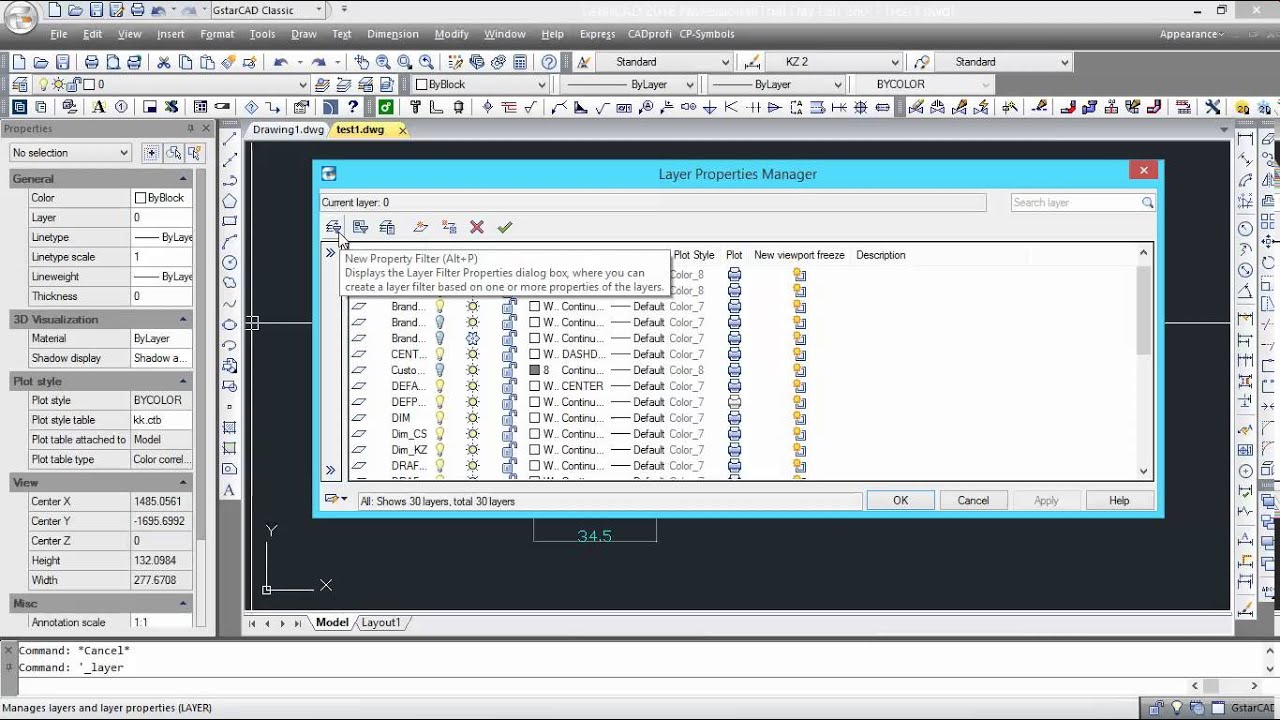Collapse the General section in Properties
This screenshot has width=1280, height=720.
pyautogui.click(x=183, y=179)
